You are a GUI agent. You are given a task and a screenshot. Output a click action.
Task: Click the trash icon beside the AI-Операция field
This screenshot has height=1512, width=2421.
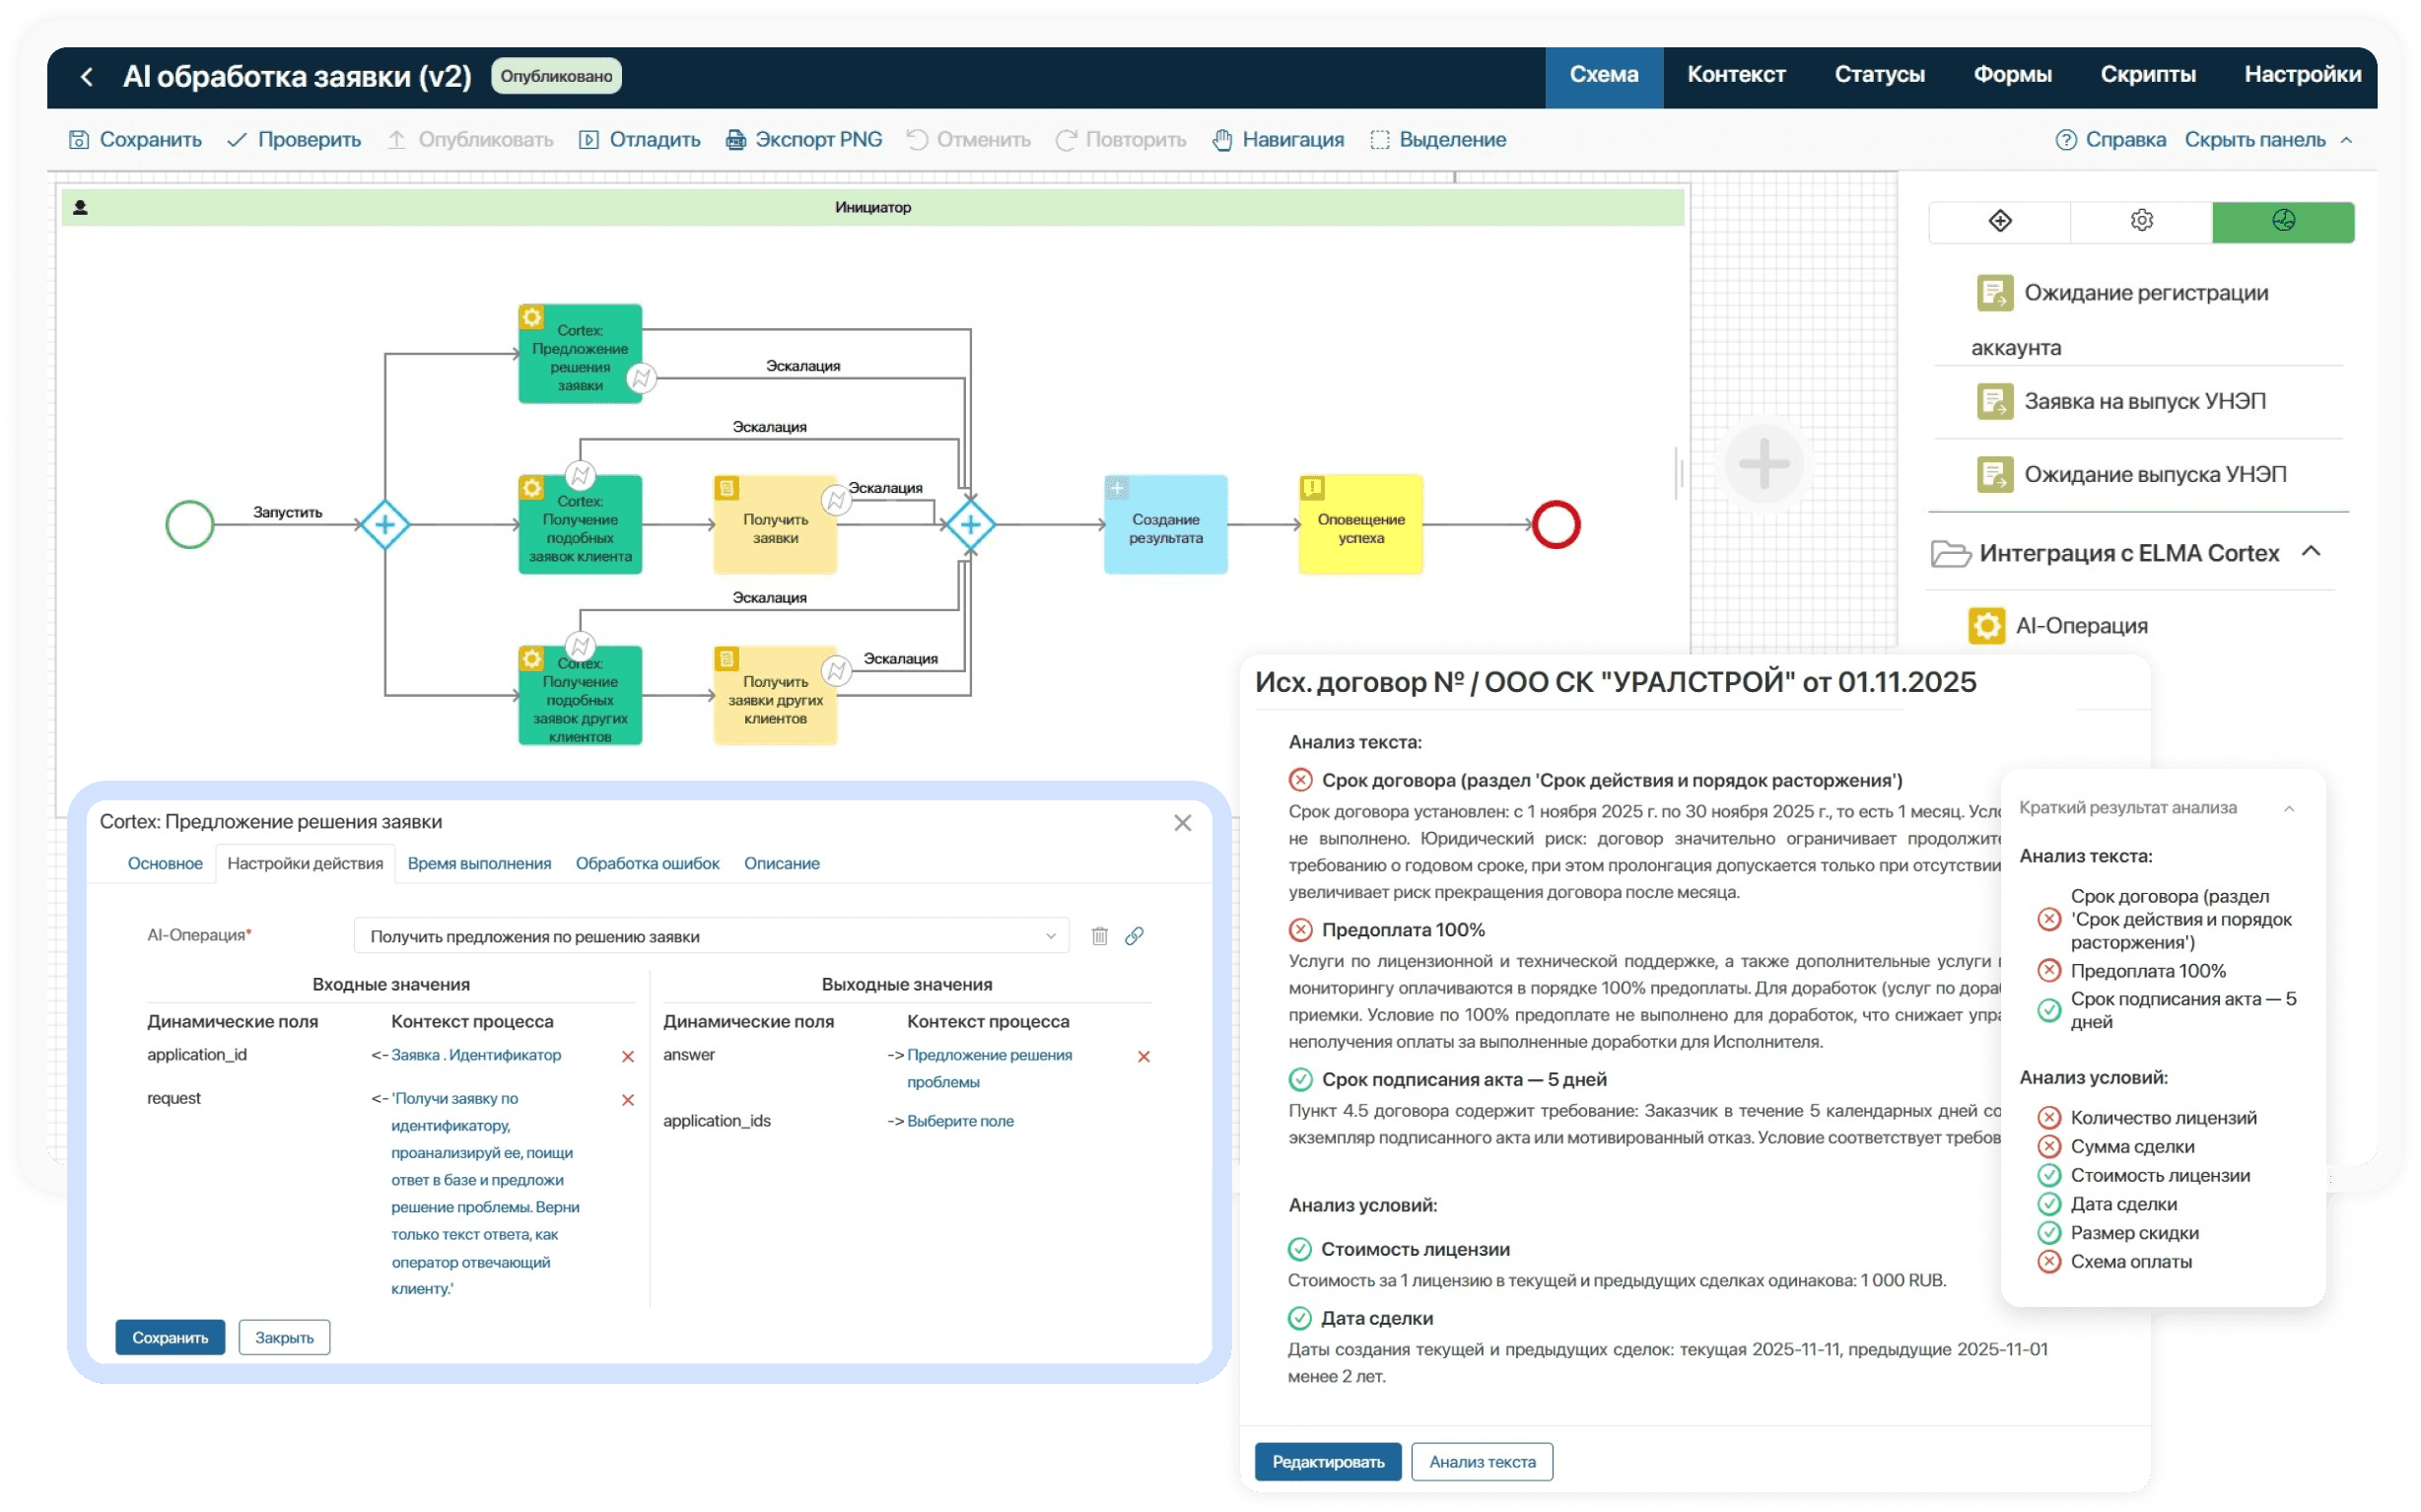(x=1099, y=936)
